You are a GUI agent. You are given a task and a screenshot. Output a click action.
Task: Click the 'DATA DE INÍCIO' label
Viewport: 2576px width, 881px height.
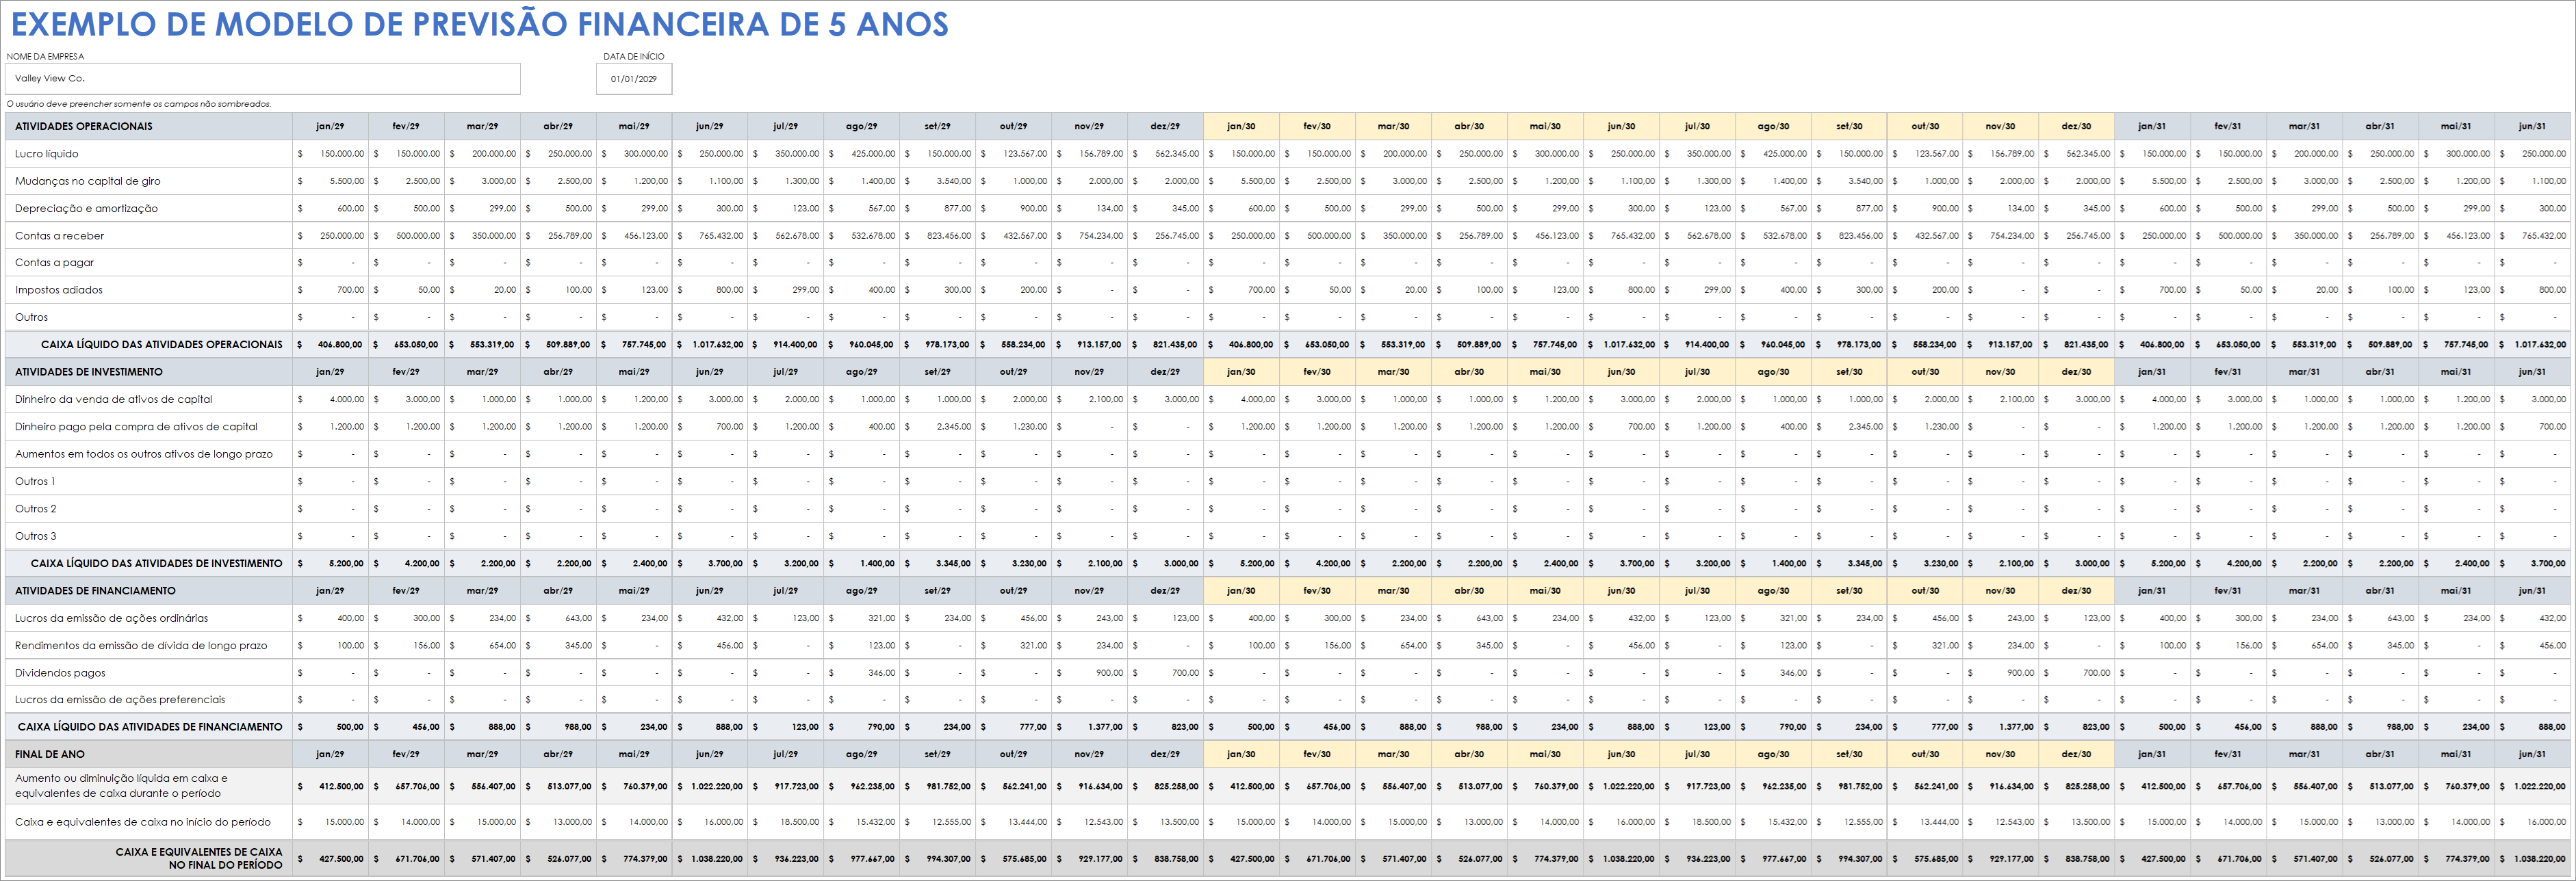click(x=633, y=56)
